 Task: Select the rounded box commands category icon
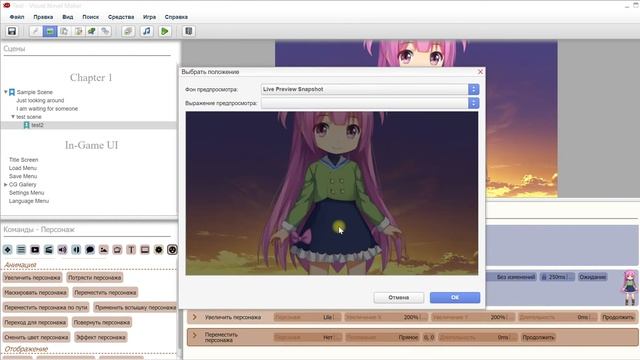click(118, 249)
